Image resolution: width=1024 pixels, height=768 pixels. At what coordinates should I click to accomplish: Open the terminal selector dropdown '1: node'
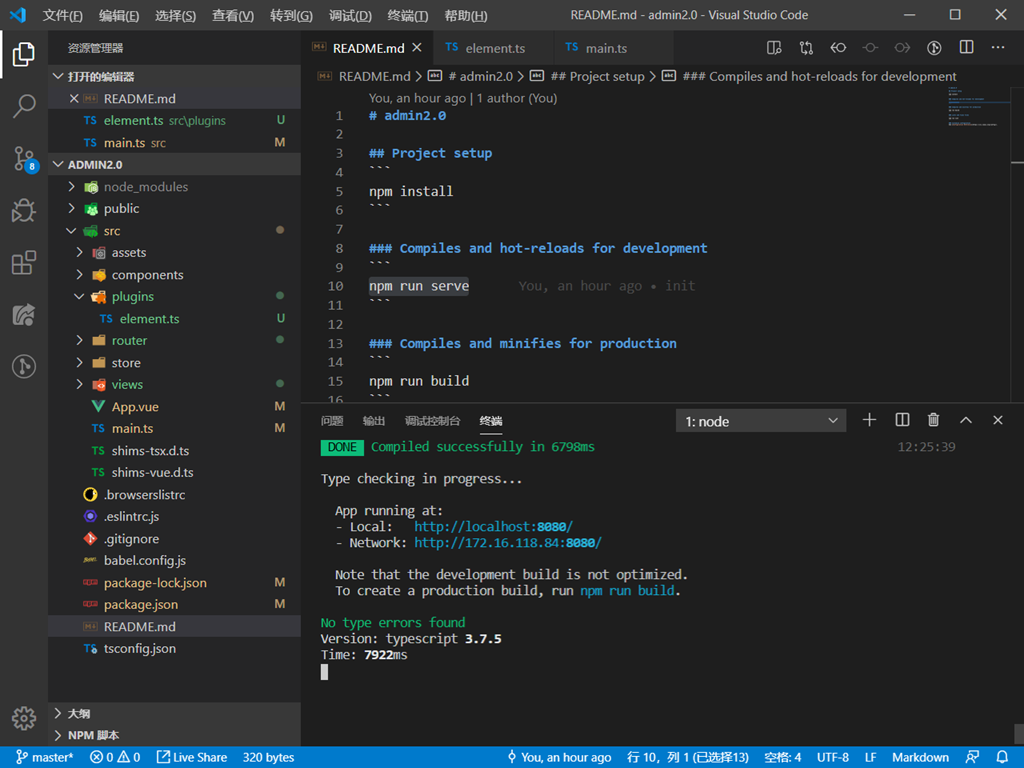point(761,421)
